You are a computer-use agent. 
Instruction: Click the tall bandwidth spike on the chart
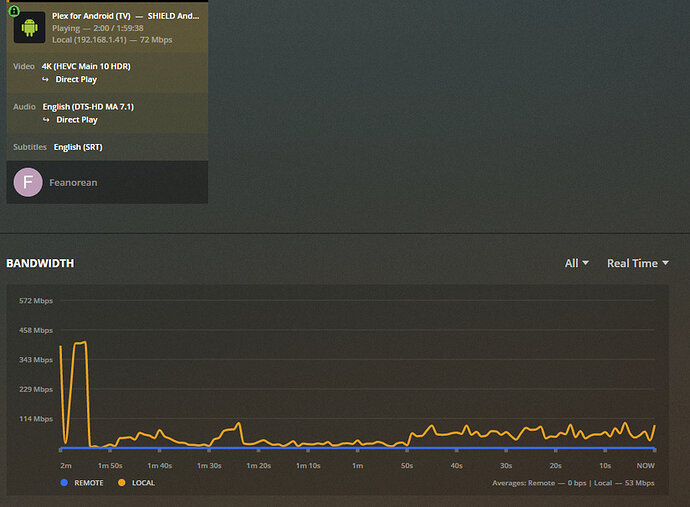(81, 343)
